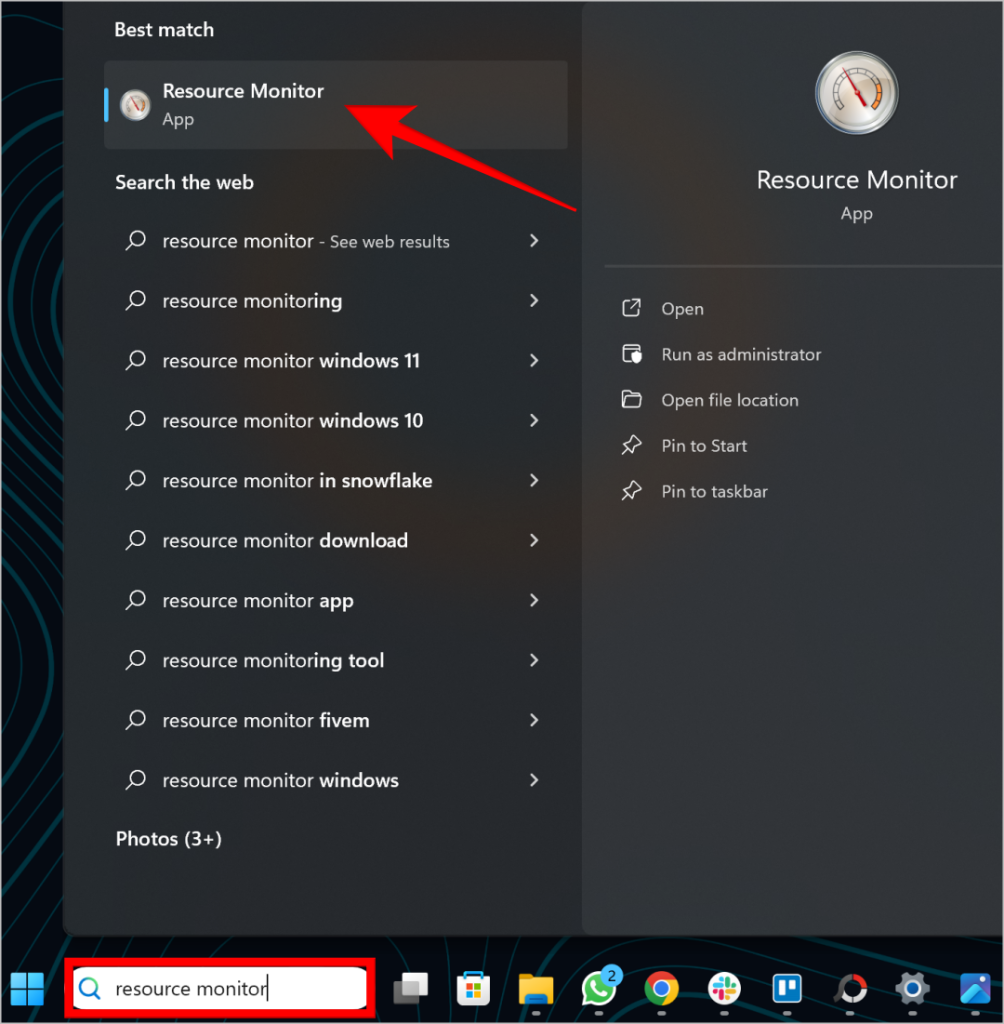1004x1024 pixels.
Task: Open Task View on the taskbar
Action: click(411, 988)
